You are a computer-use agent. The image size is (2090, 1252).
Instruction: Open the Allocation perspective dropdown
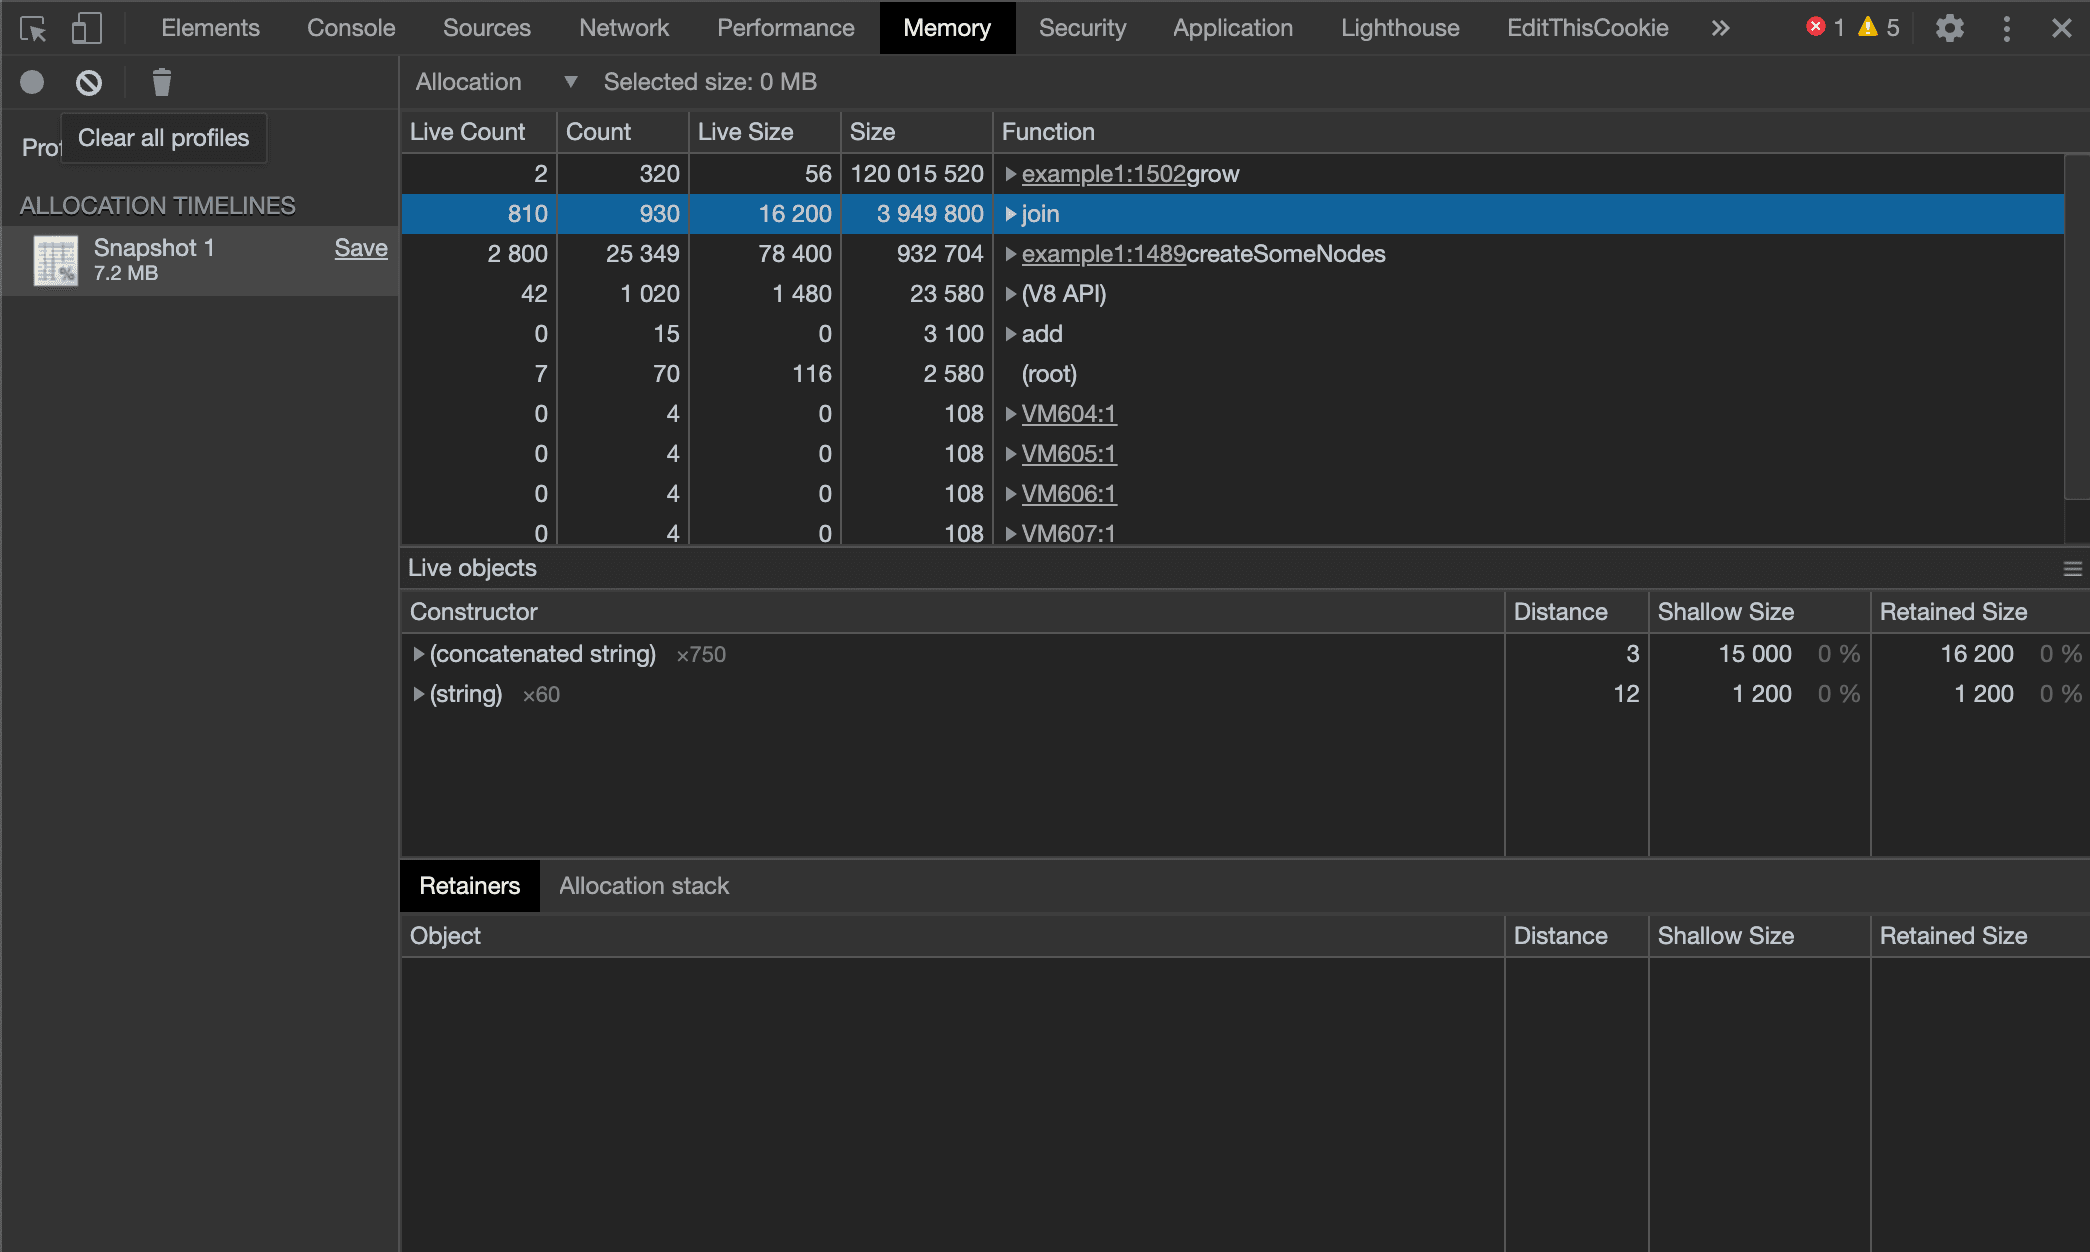point(496,82)
